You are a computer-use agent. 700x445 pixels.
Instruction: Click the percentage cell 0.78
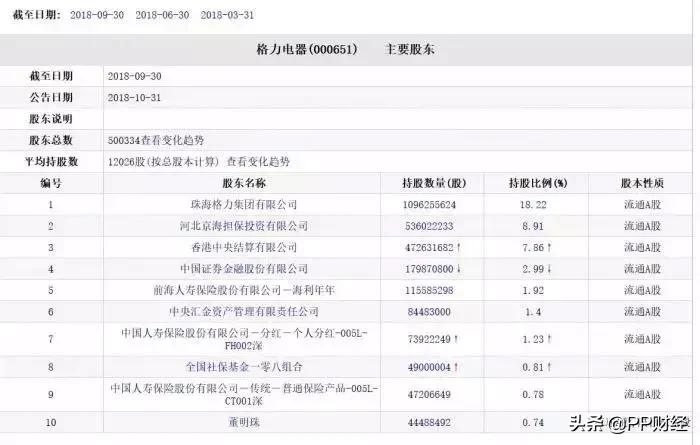533,395
